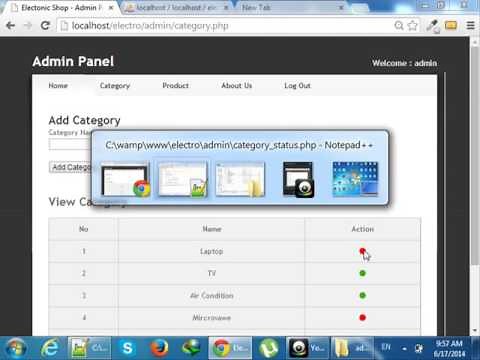The width and height of the screenshot is (480, 360).
Task: Open uTorrent from the taskbar
Action: pos(269,348)
